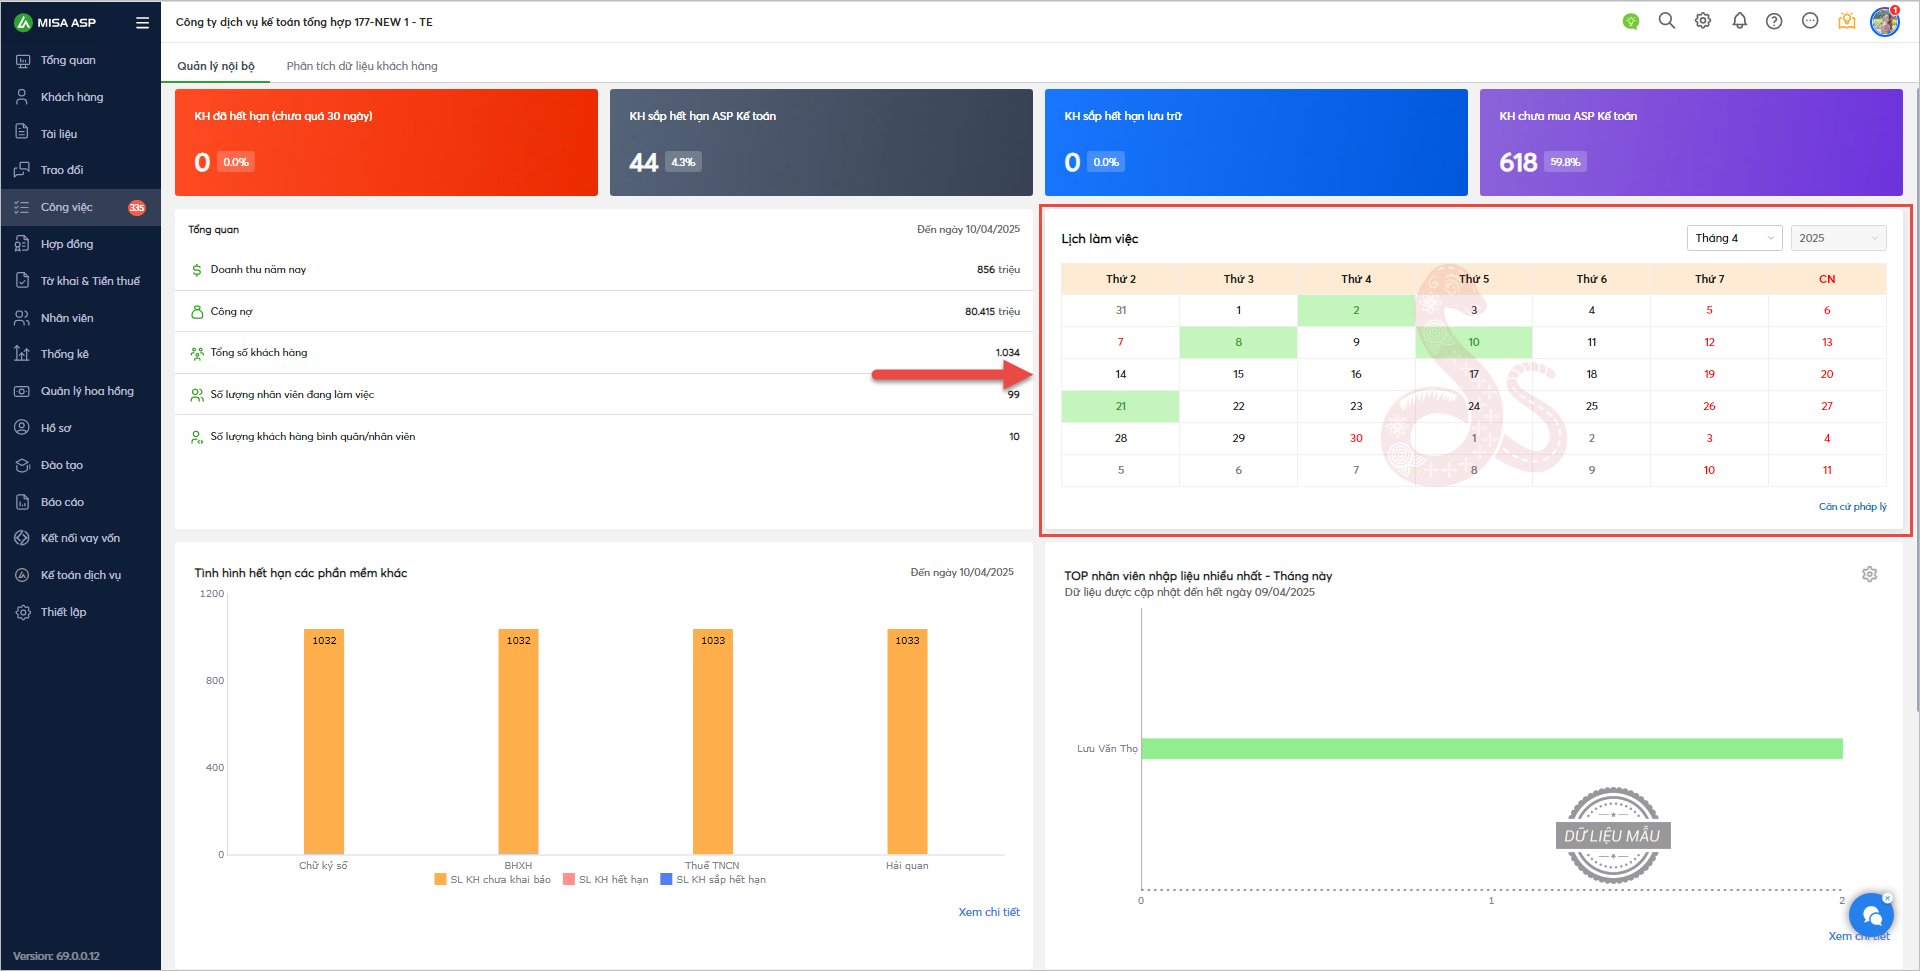
Task: Click the Hải quan orange bar
Action: [x=907, y=741]
